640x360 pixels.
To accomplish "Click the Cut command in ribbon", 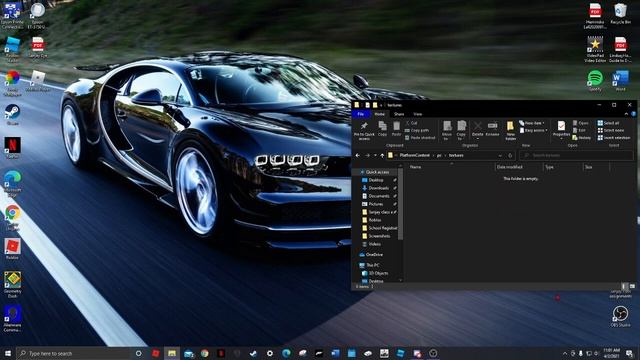I will [411, 123].
